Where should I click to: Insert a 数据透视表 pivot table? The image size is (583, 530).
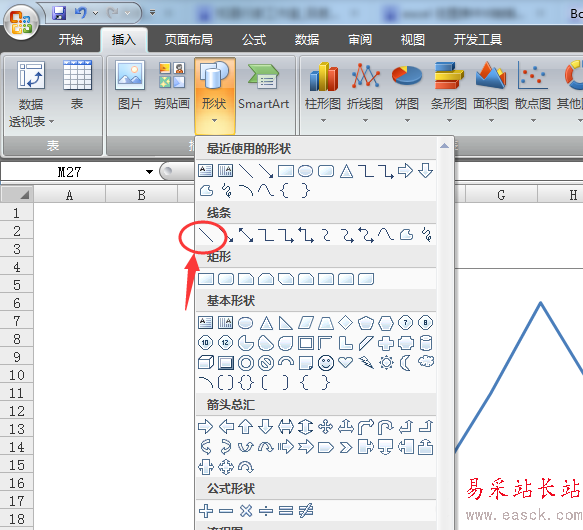[31, 94]
